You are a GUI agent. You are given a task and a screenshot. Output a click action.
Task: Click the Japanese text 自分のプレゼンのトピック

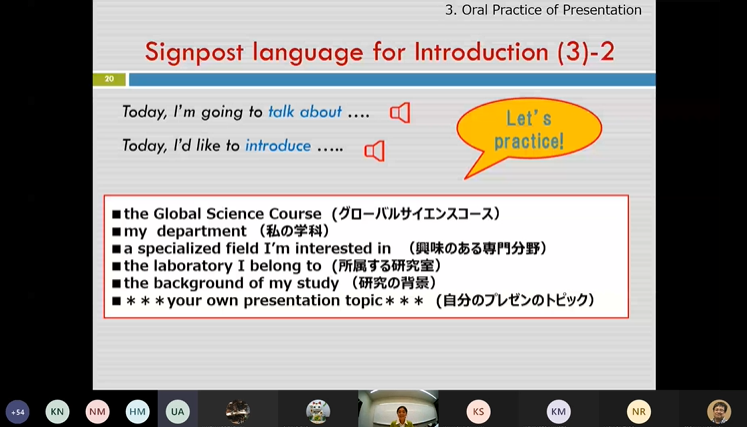click(515, 300)
